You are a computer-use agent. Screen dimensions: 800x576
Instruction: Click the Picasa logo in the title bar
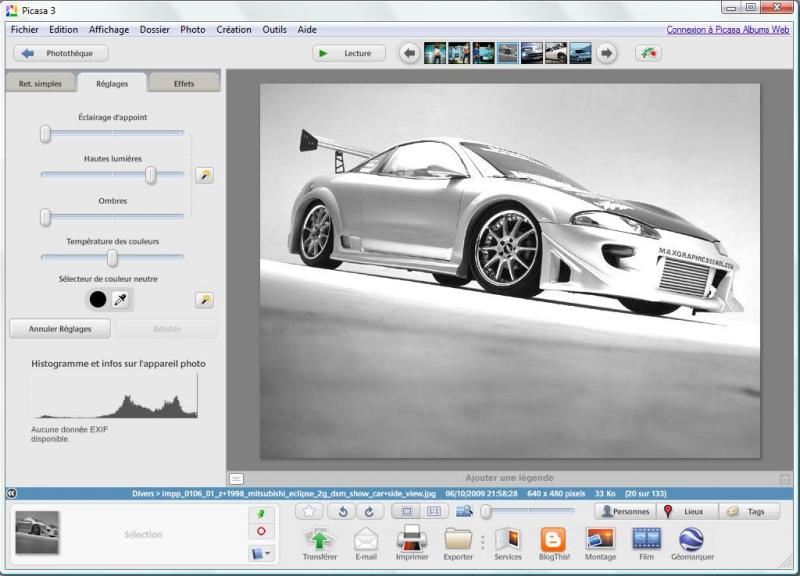[11, 10]
